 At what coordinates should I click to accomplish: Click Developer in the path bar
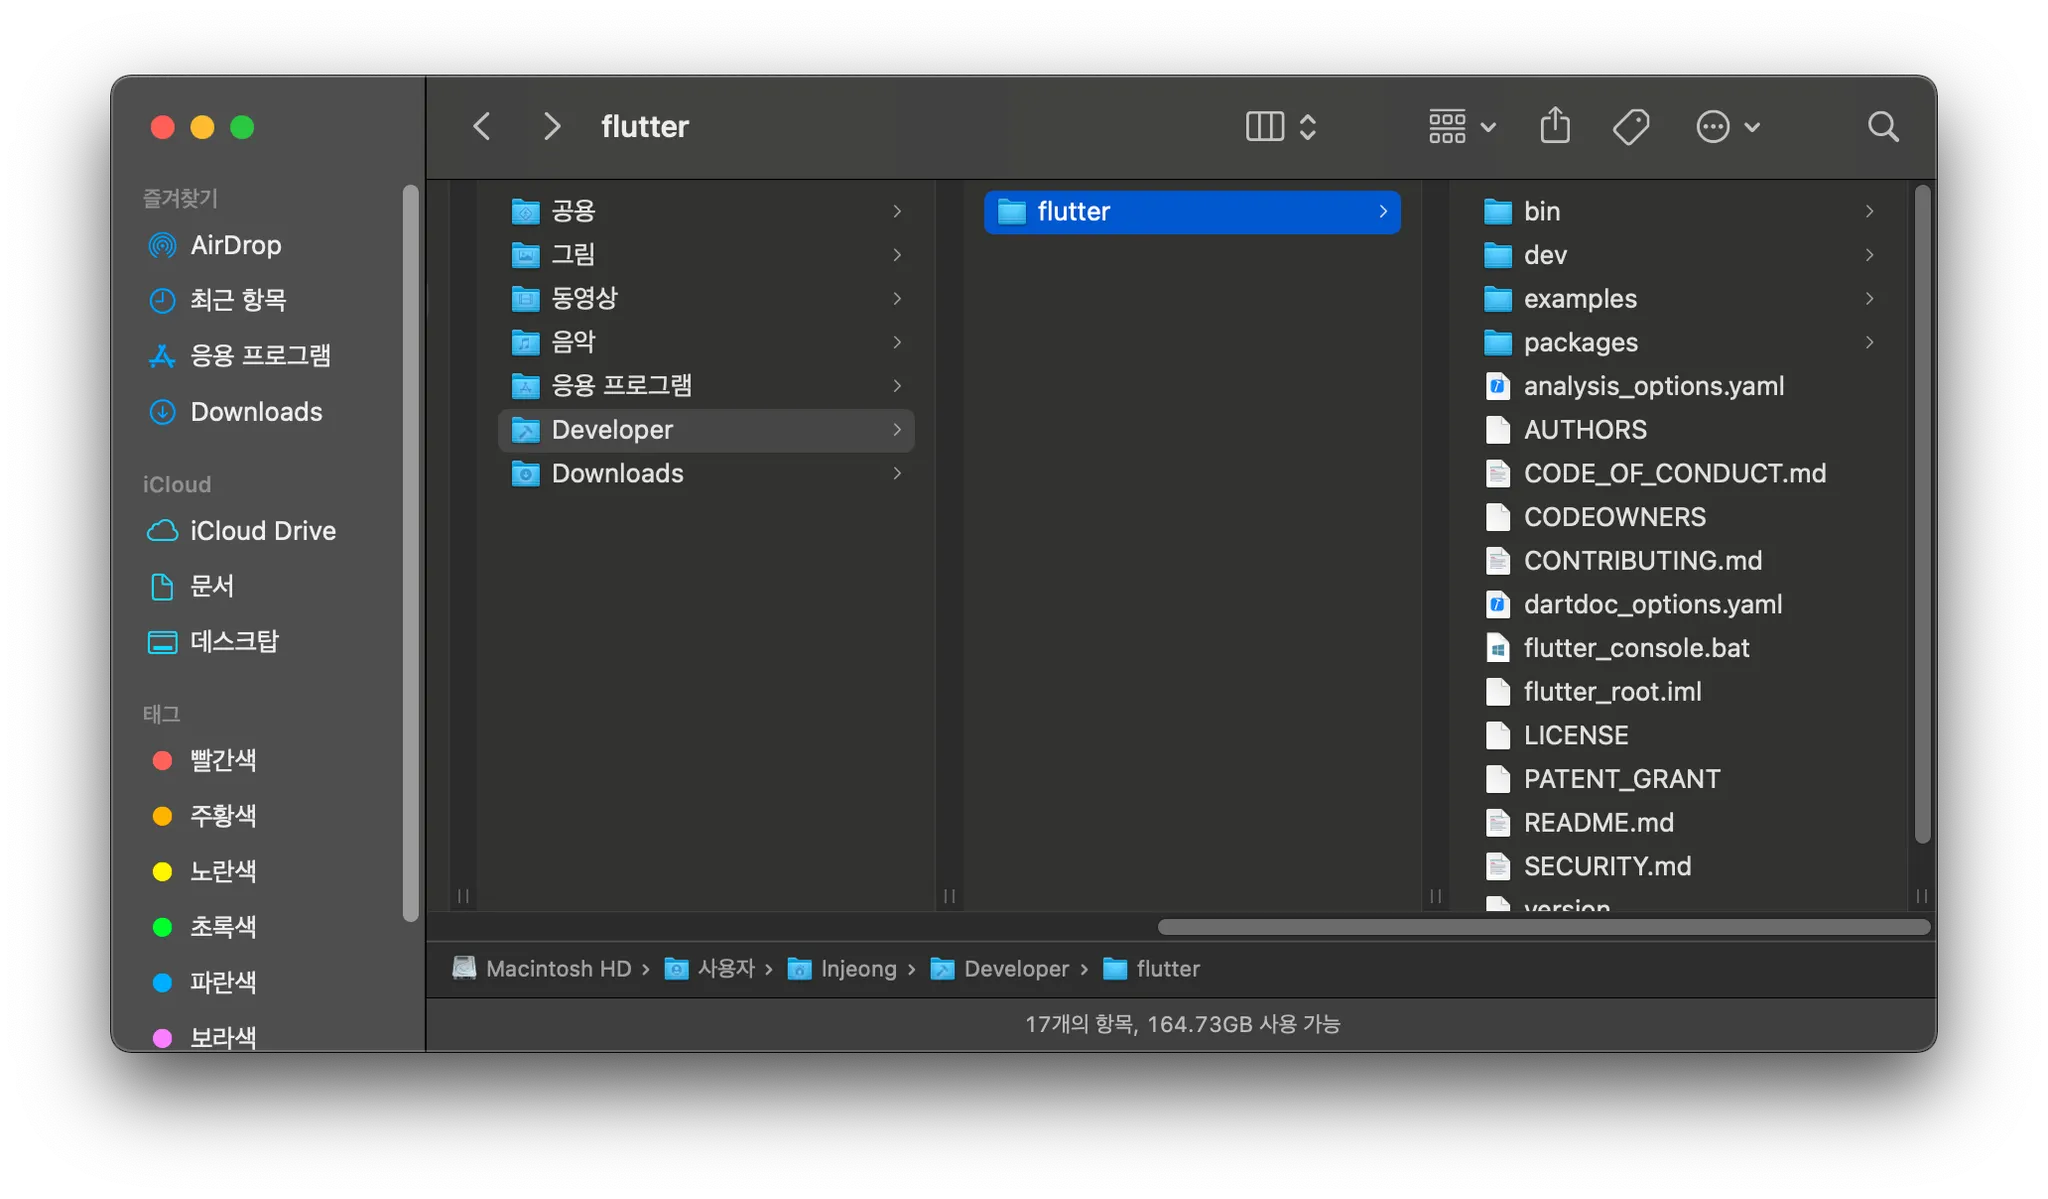pos(1015,969)
